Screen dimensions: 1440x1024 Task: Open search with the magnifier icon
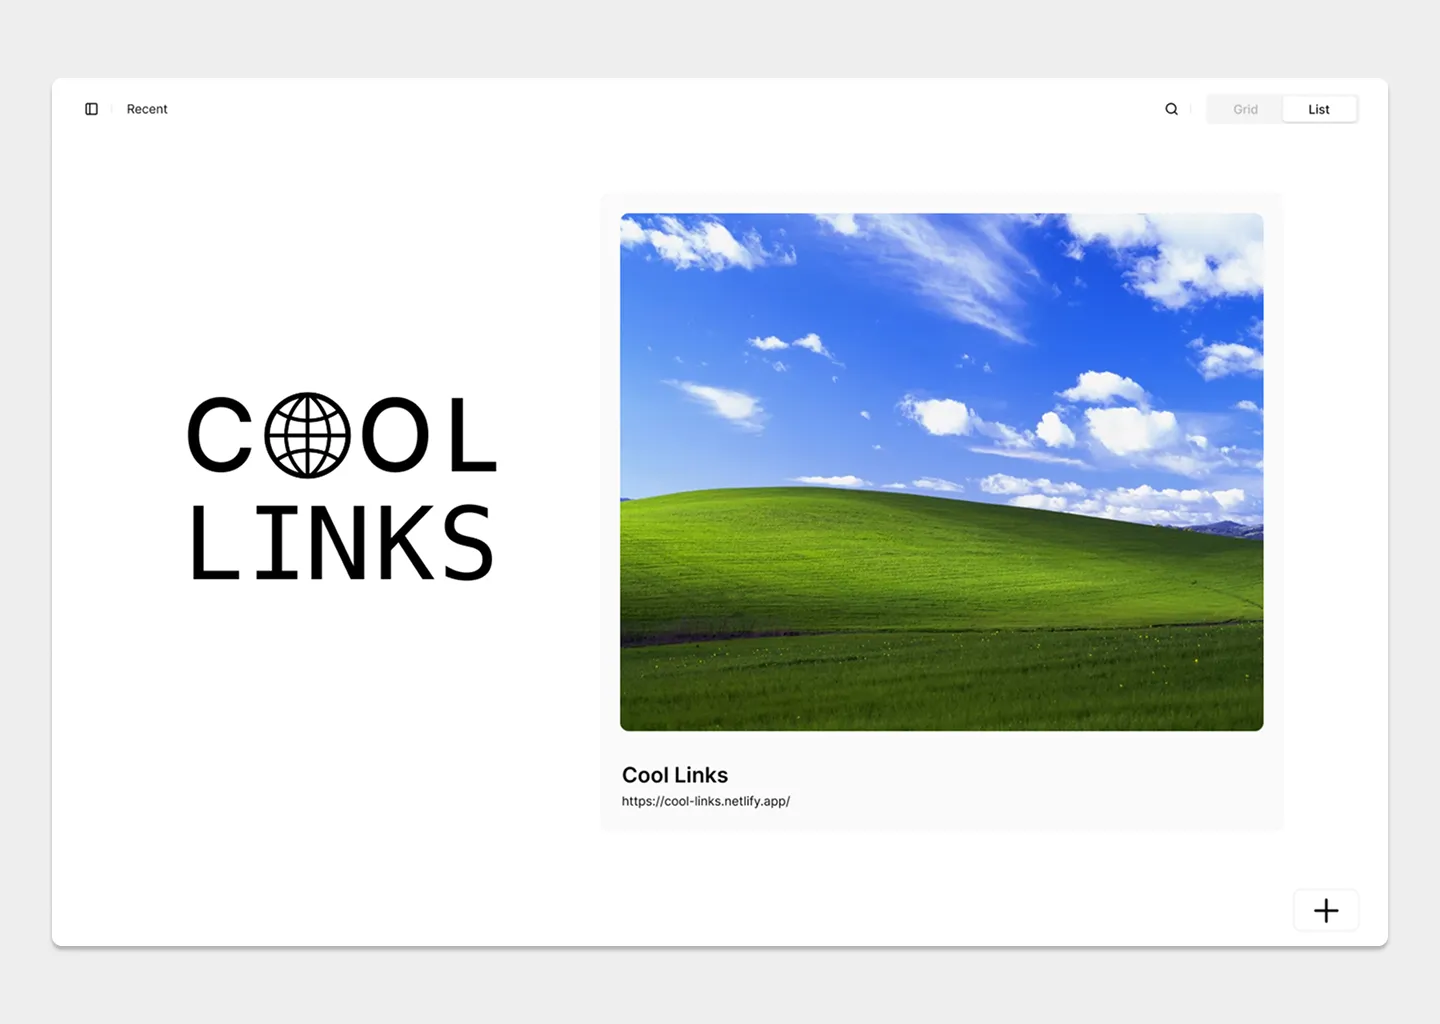[x=1171, y=109]
